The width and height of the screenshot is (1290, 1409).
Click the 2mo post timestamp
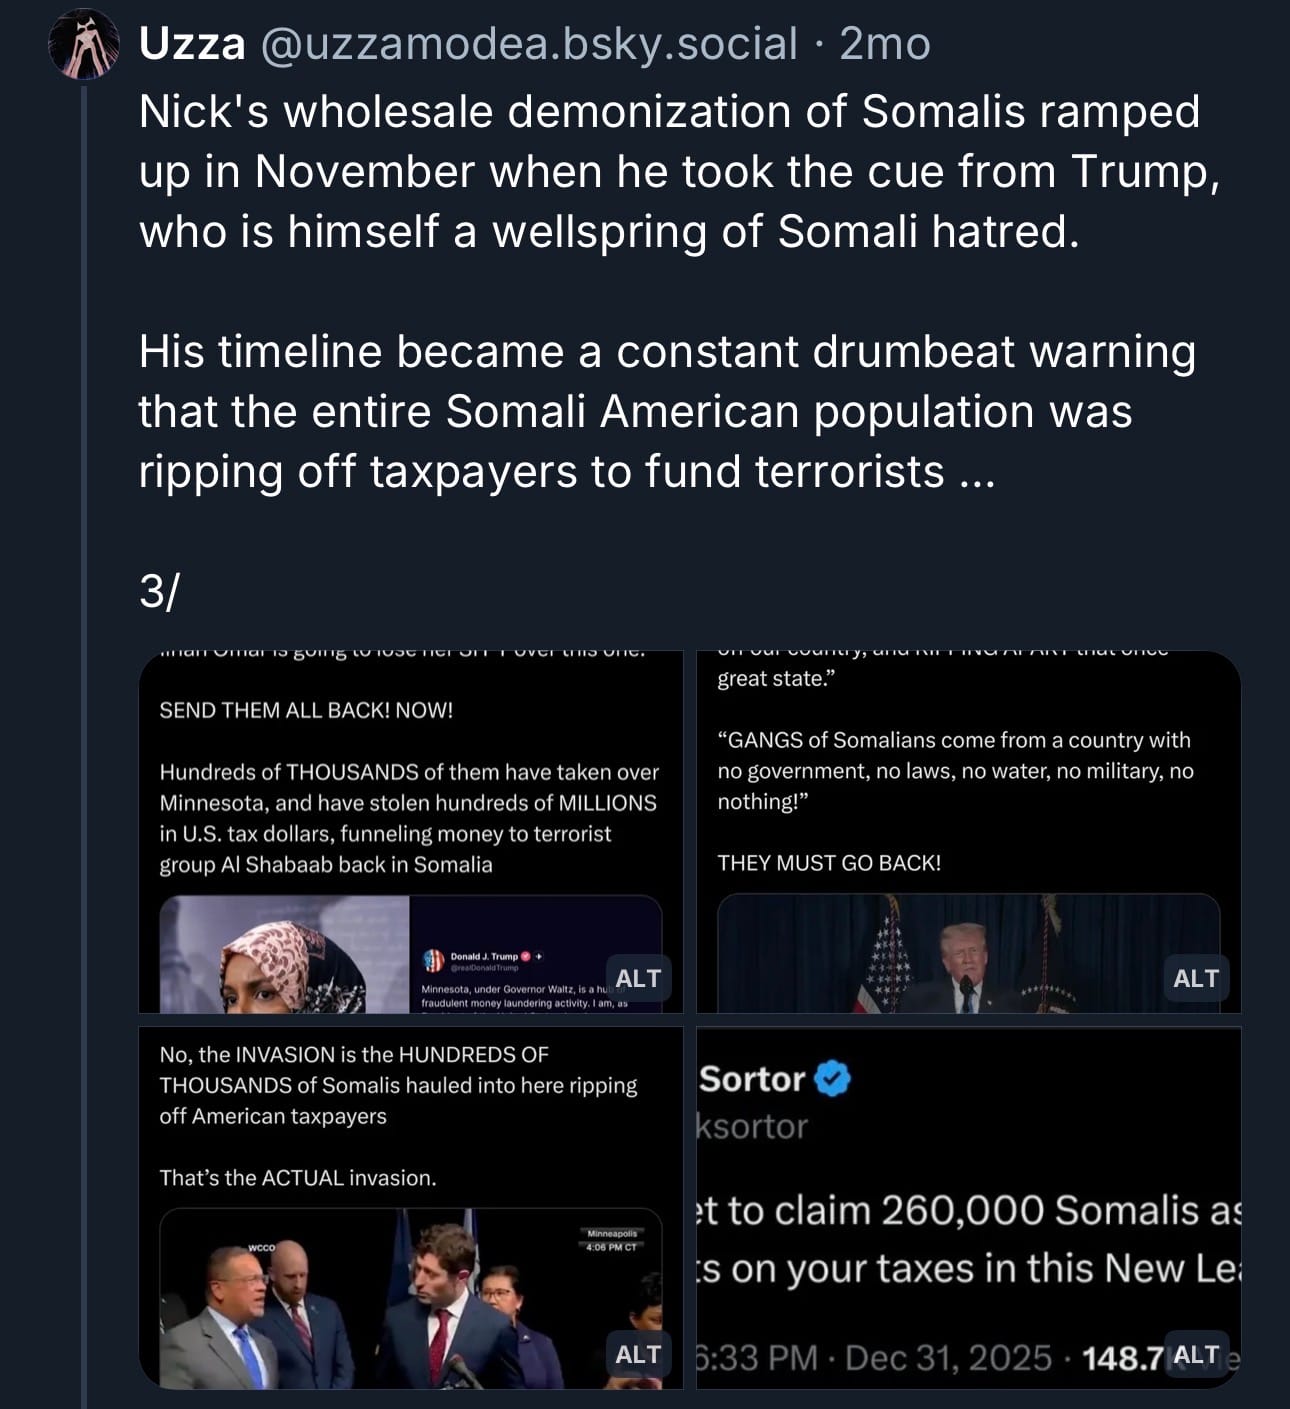(885, 44)
